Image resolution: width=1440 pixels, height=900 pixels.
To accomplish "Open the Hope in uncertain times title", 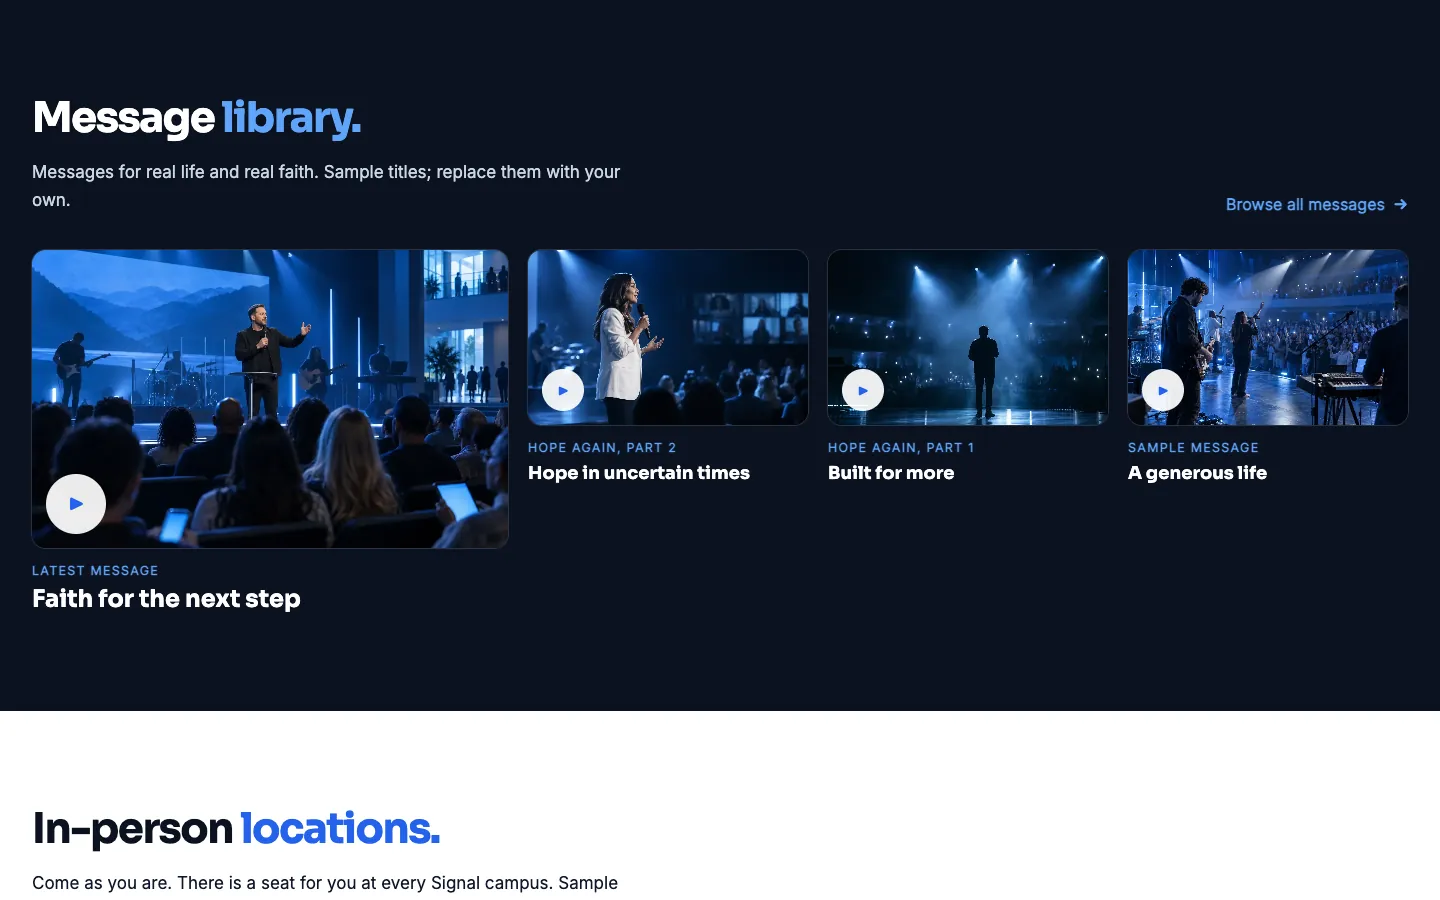I will pos(639,473).
